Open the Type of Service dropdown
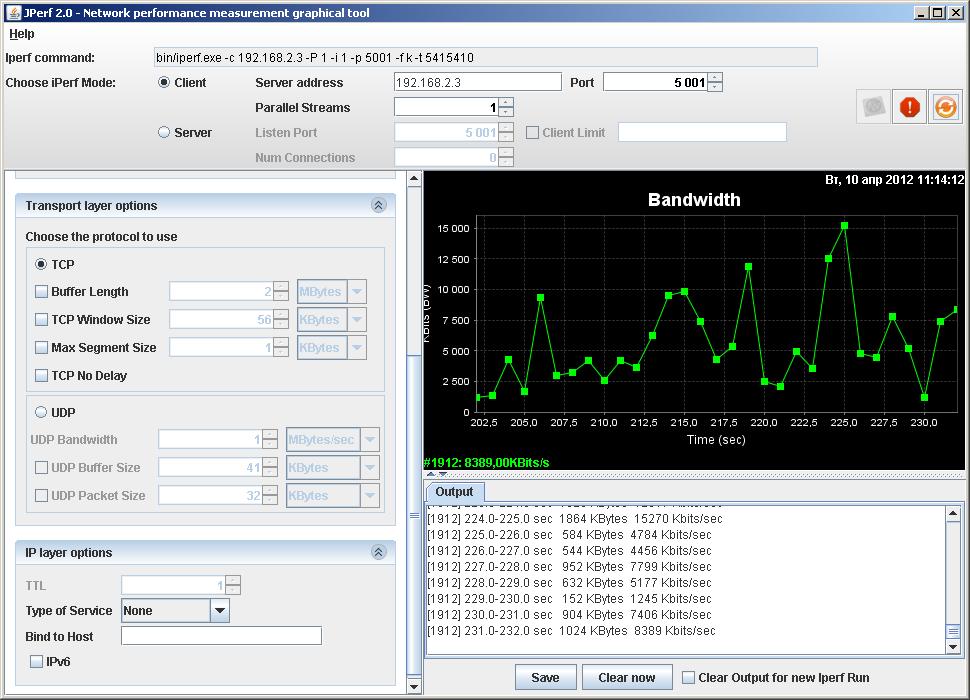 [x=220, y=610]
